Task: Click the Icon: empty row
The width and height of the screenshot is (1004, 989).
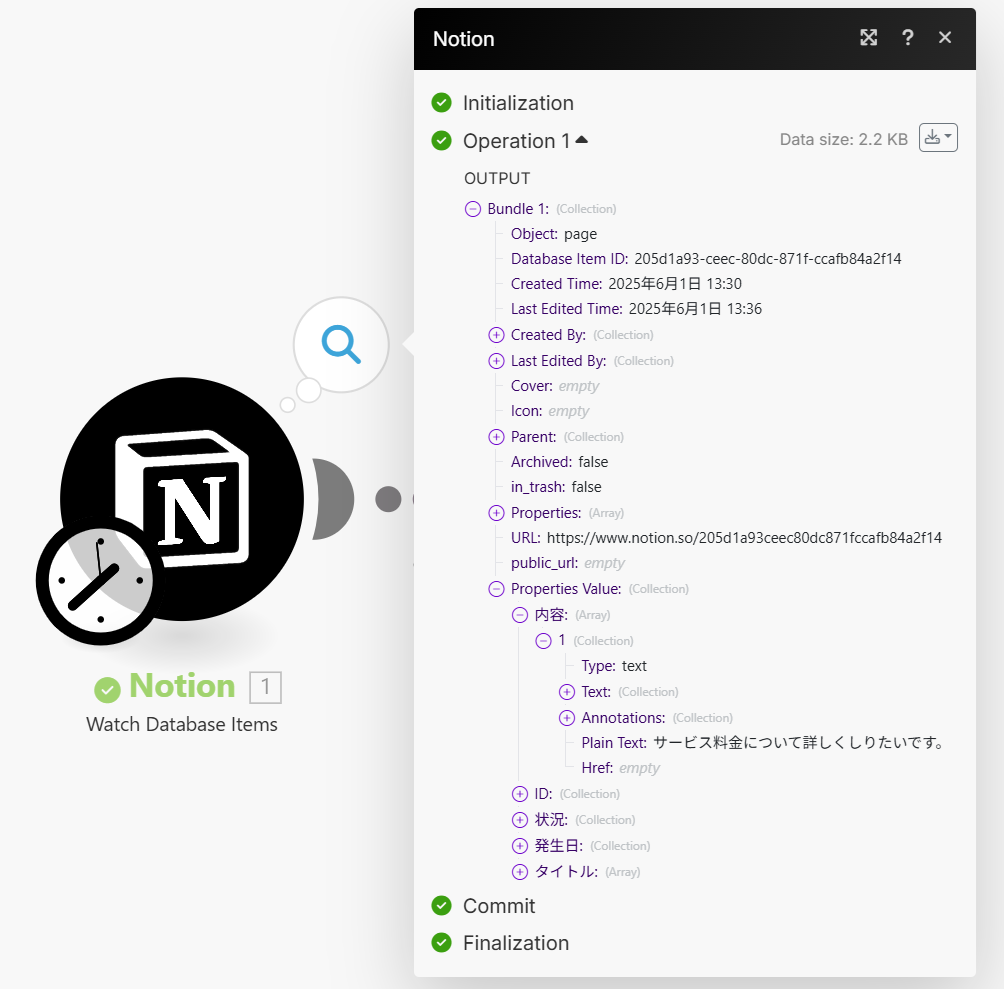Action: coord(550,411)
